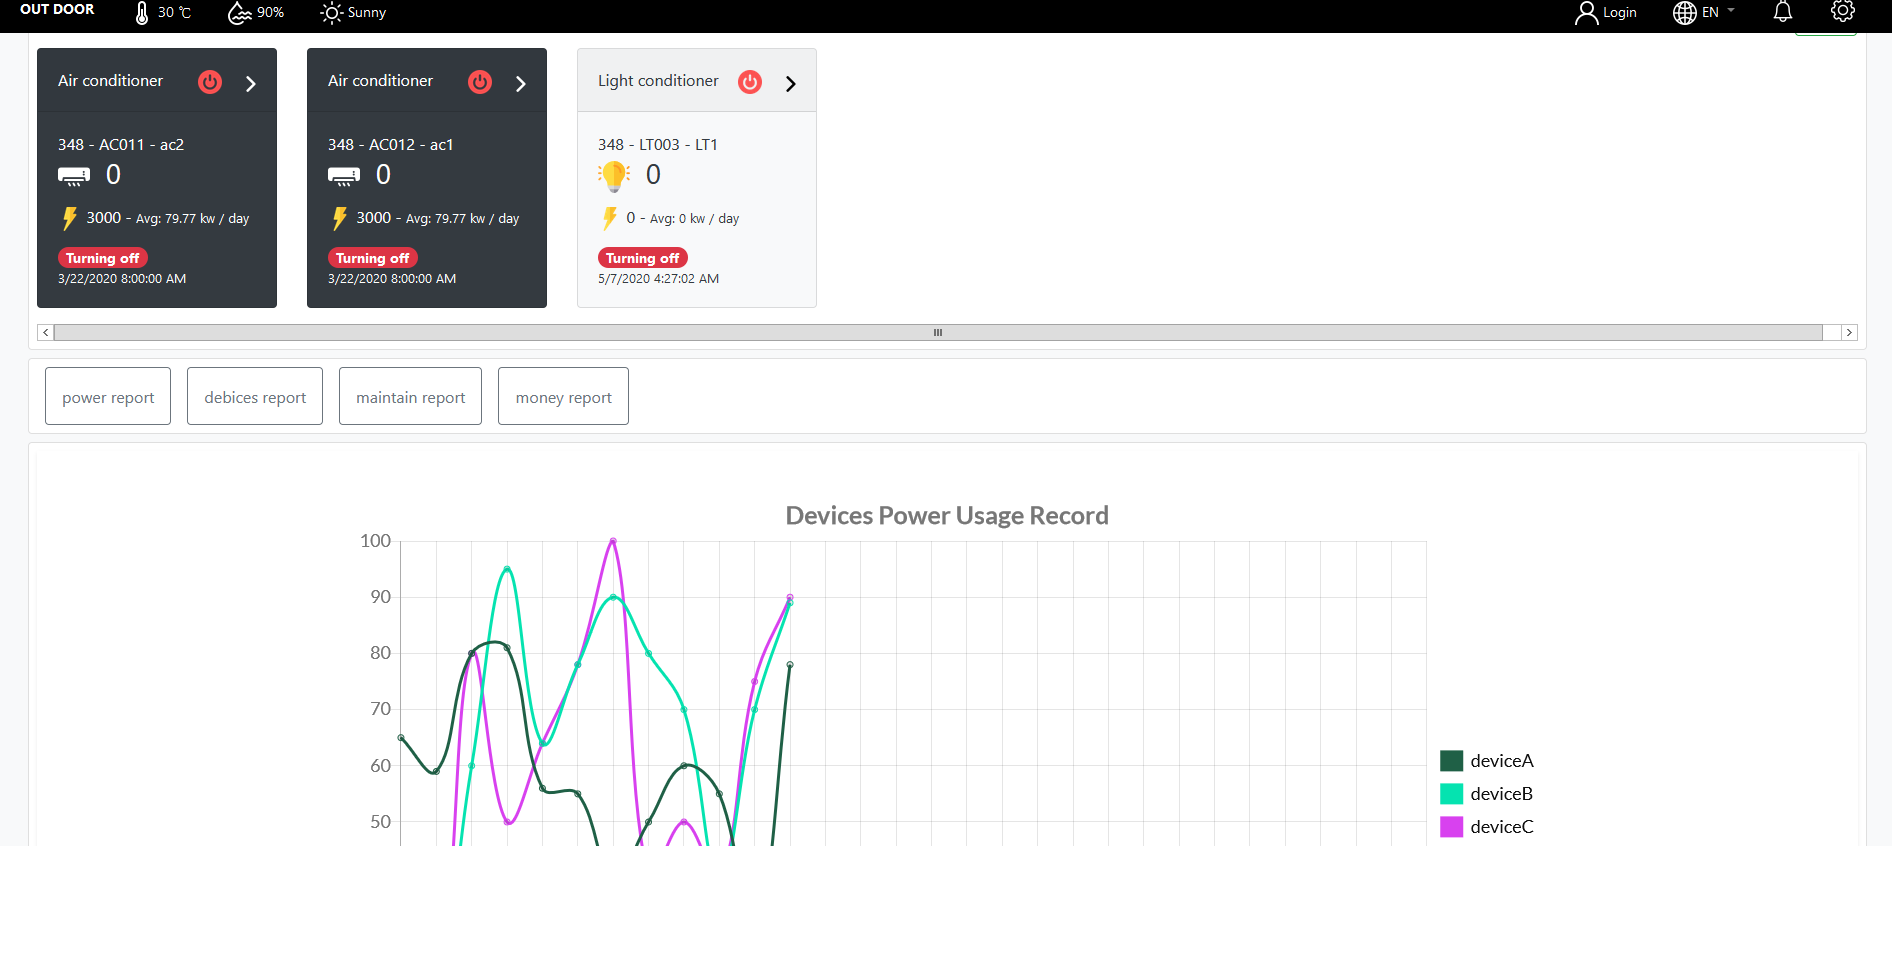Open the power report tab
The height and width of the screenshot is (954, 1892).
pos(108,396)
